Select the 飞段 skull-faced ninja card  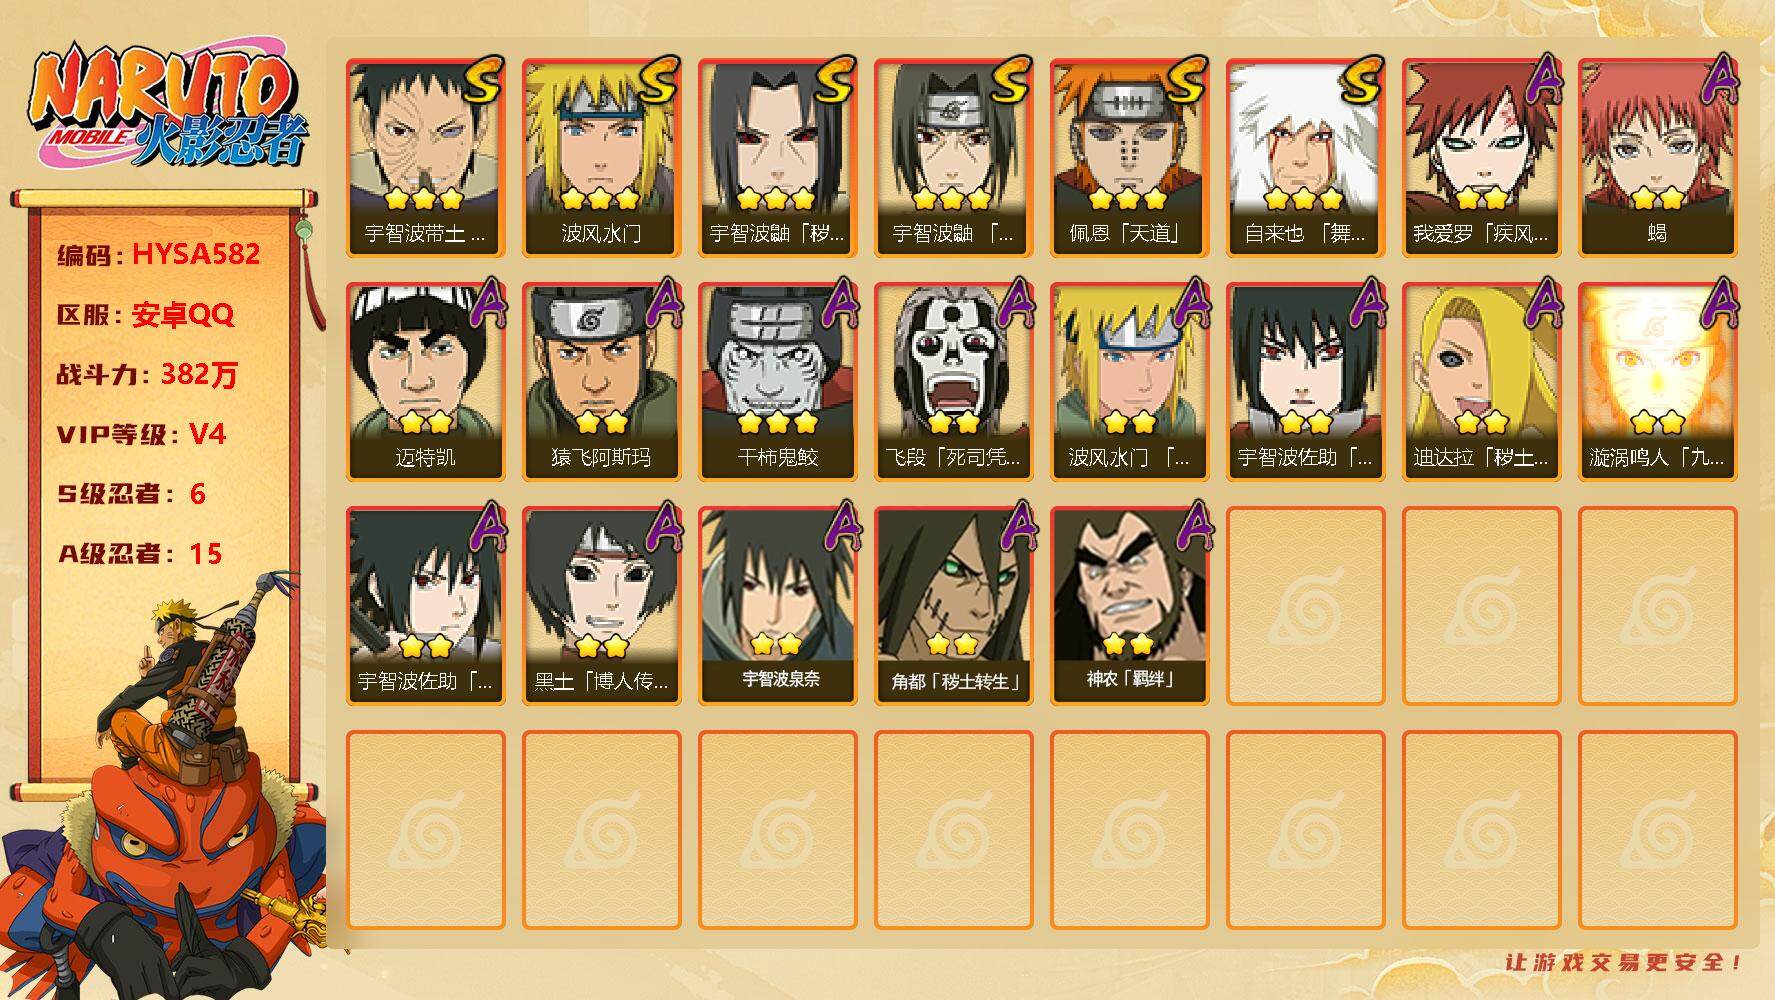point(953,381)
